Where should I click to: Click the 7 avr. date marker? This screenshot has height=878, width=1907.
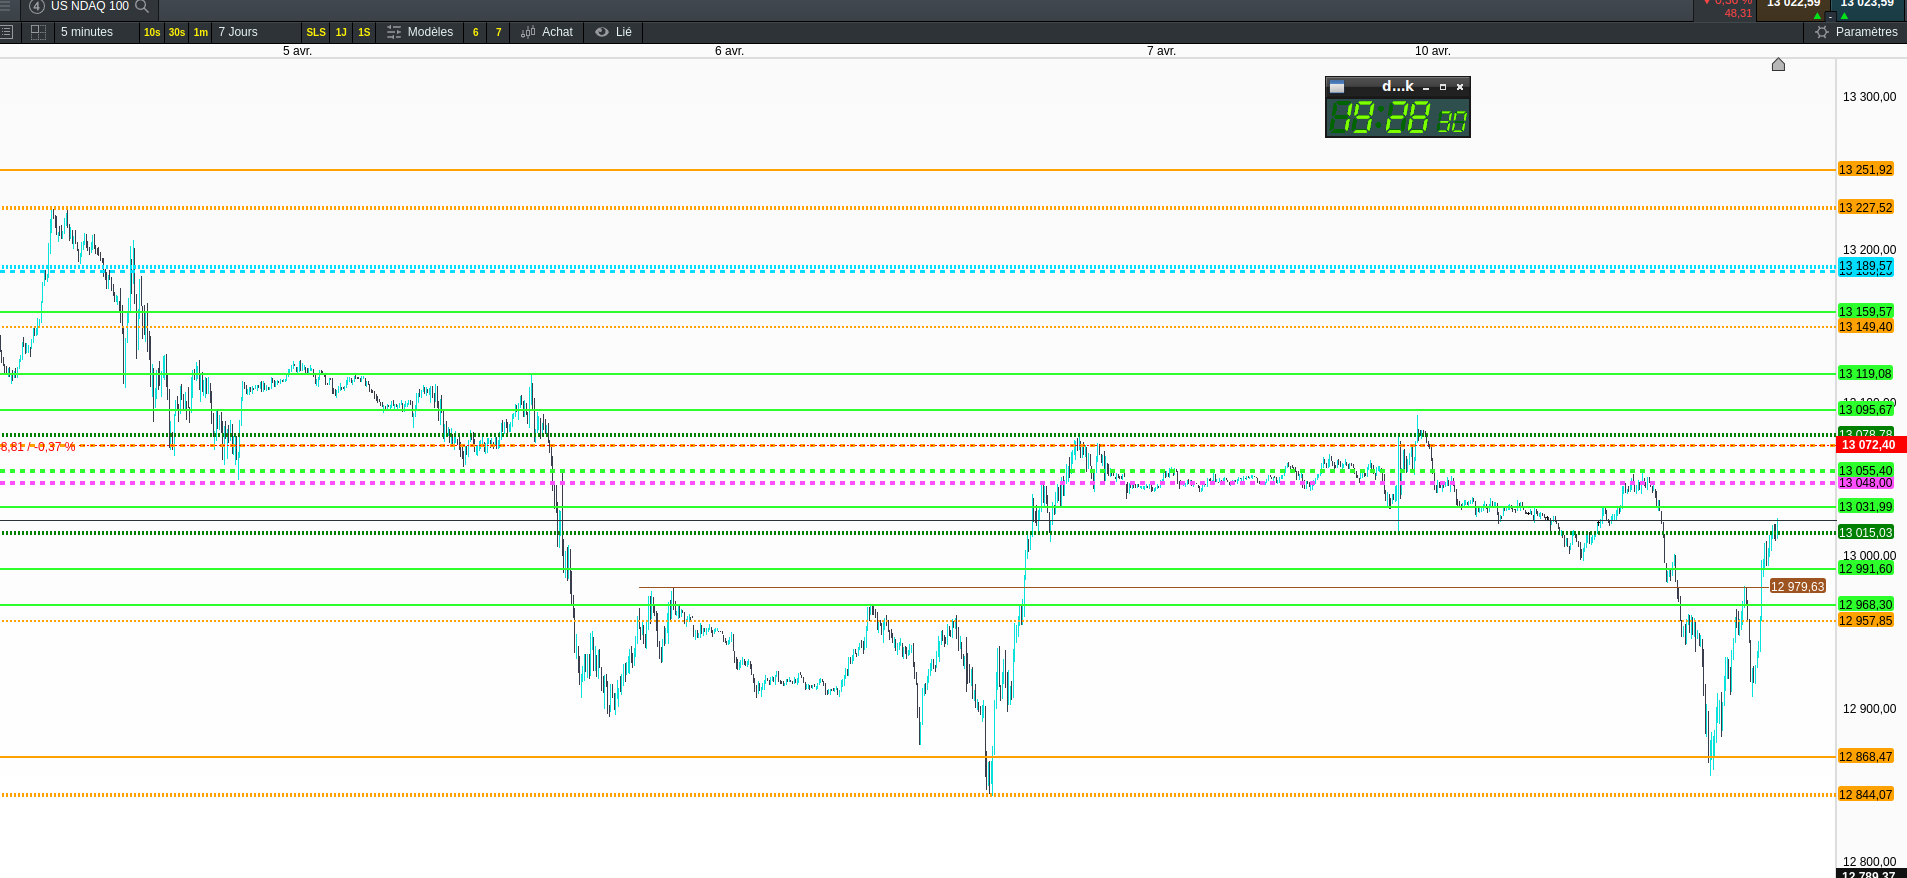point(1161,51)
